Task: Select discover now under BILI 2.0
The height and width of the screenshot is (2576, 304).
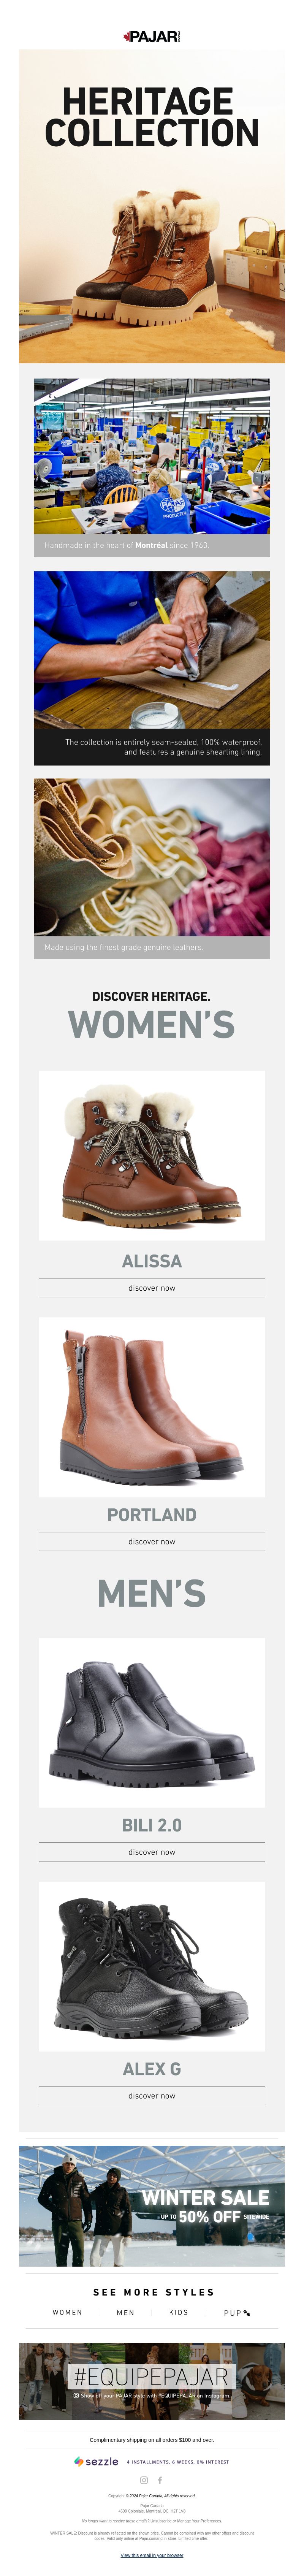Action: pyautogui.click(x=152, y=1852)
